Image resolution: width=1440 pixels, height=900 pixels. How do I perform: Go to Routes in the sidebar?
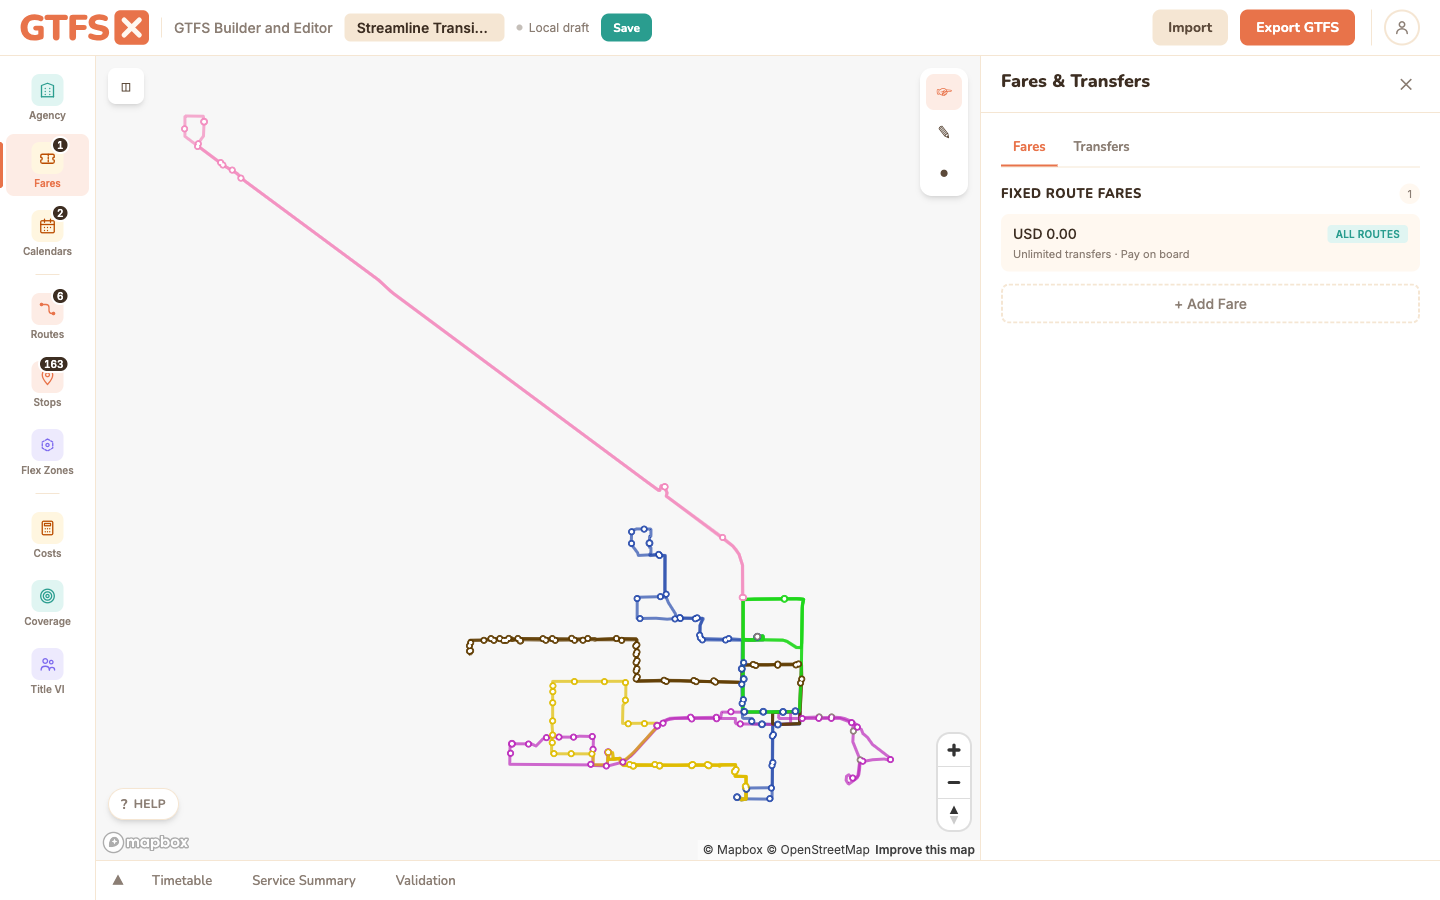47,317
